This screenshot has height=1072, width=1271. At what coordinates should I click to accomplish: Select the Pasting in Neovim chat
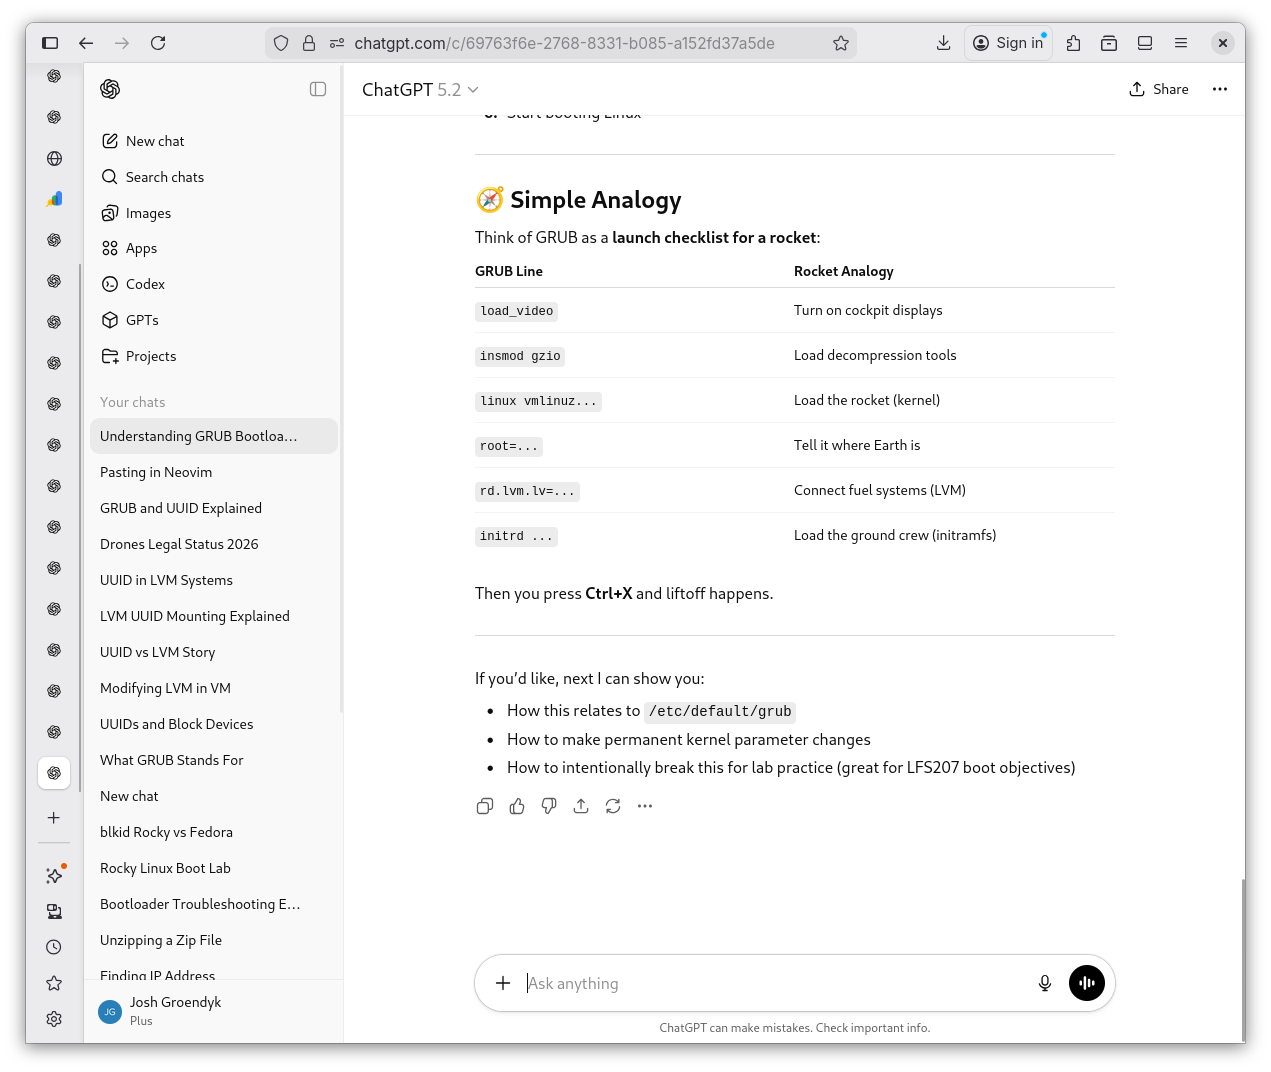156,472
